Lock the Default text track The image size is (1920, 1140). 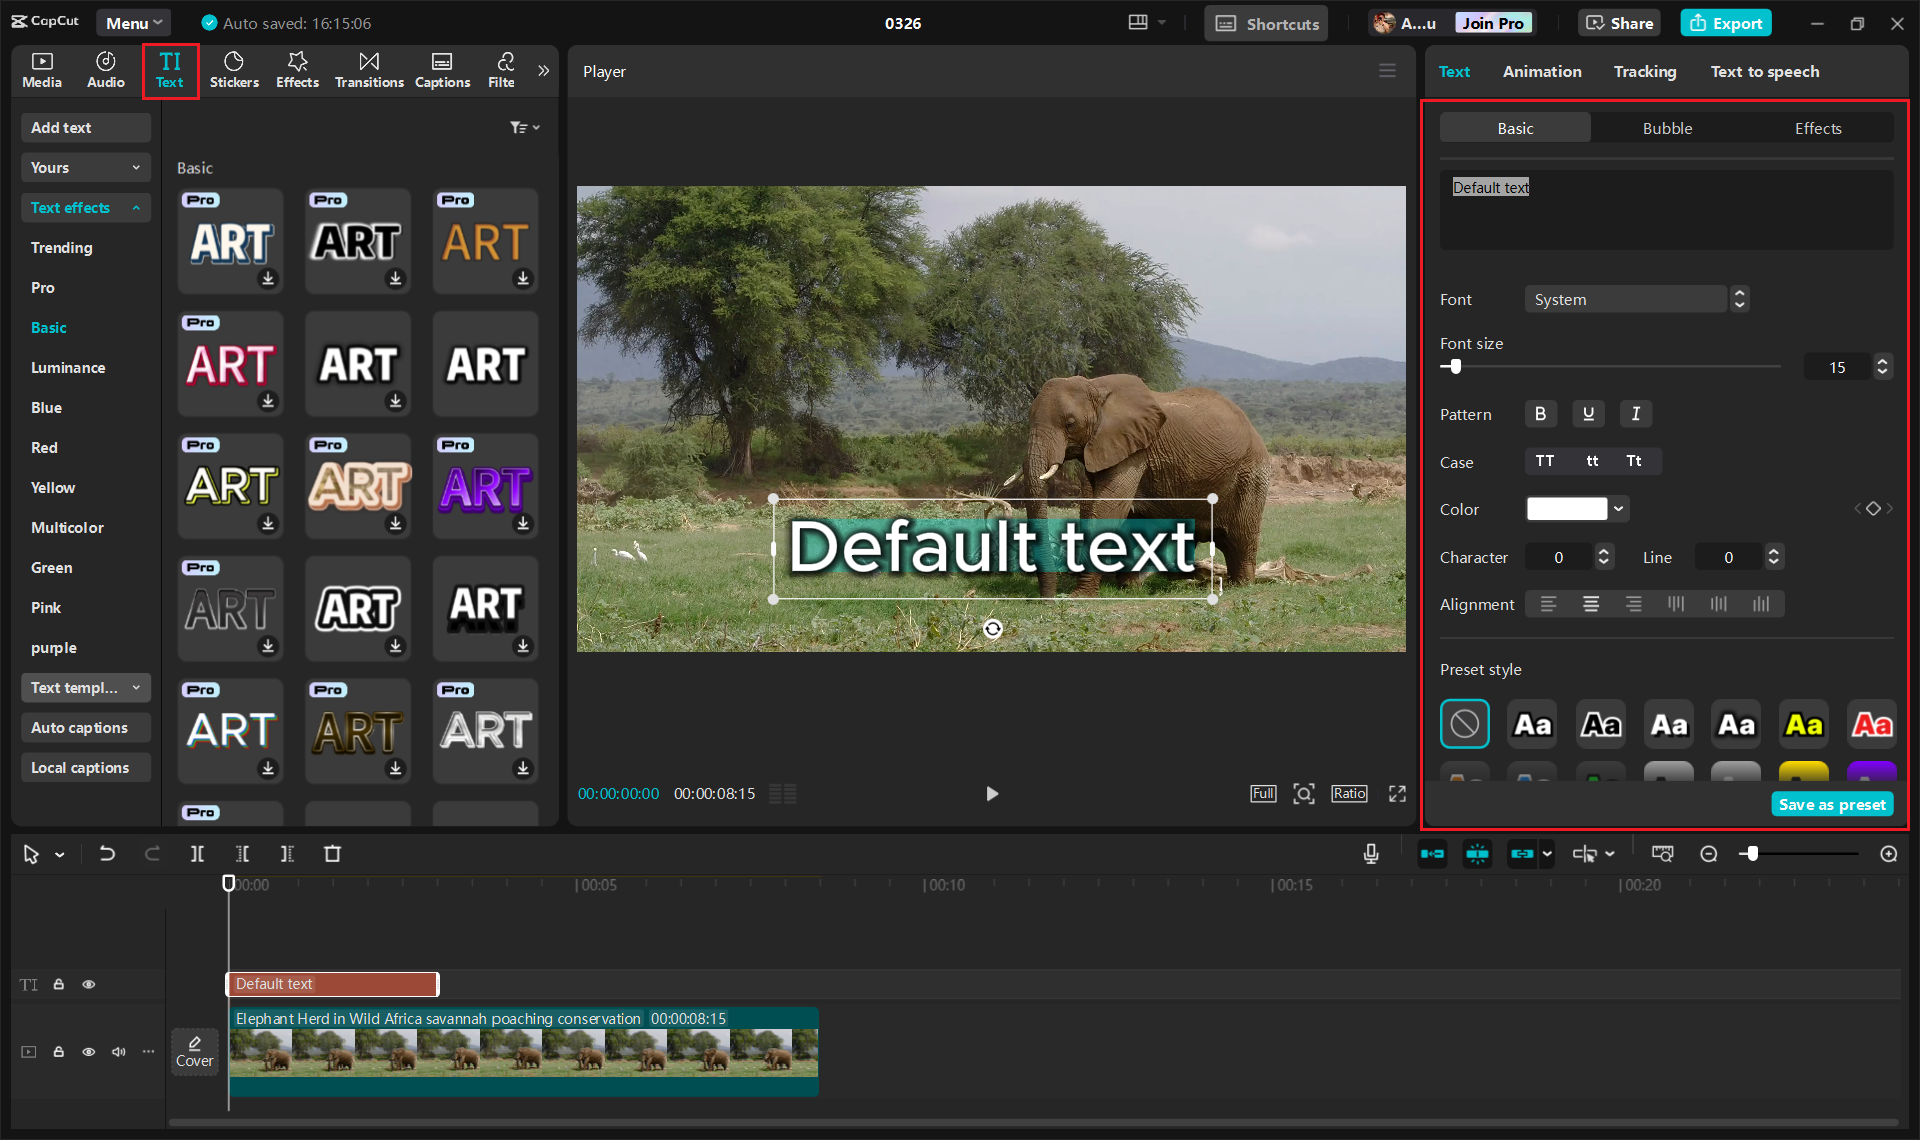[x=59, y=984]
